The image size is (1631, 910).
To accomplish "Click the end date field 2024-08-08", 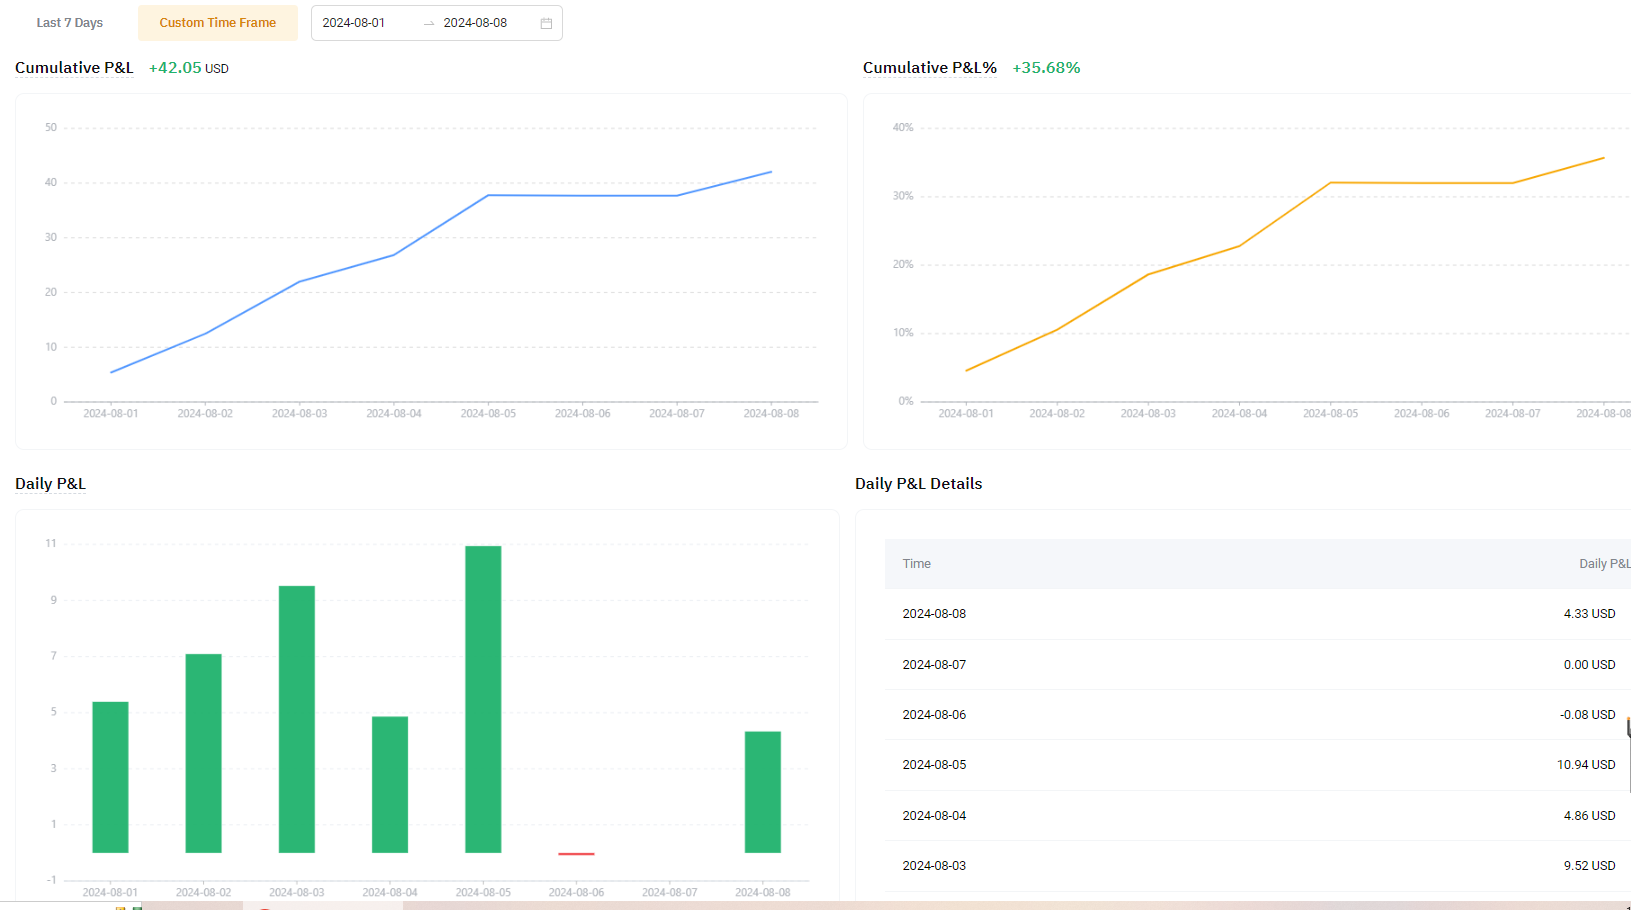I will coord(475,23).
